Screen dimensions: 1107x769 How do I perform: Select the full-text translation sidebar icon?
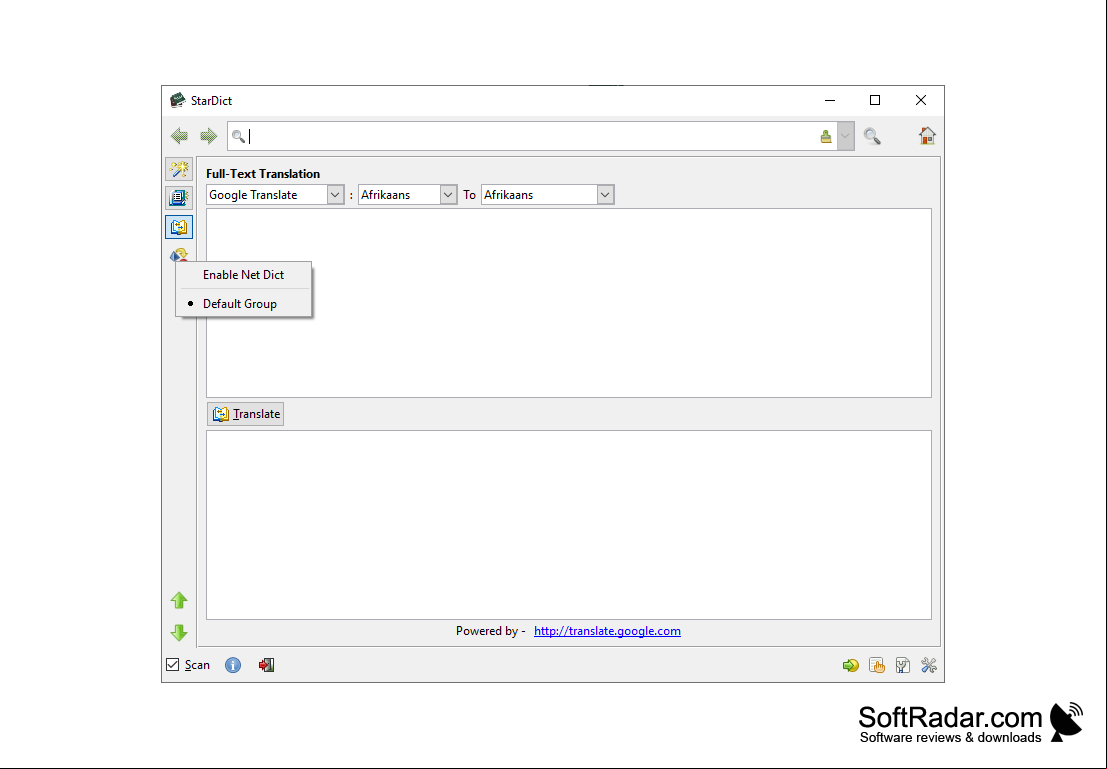point(179,227)
